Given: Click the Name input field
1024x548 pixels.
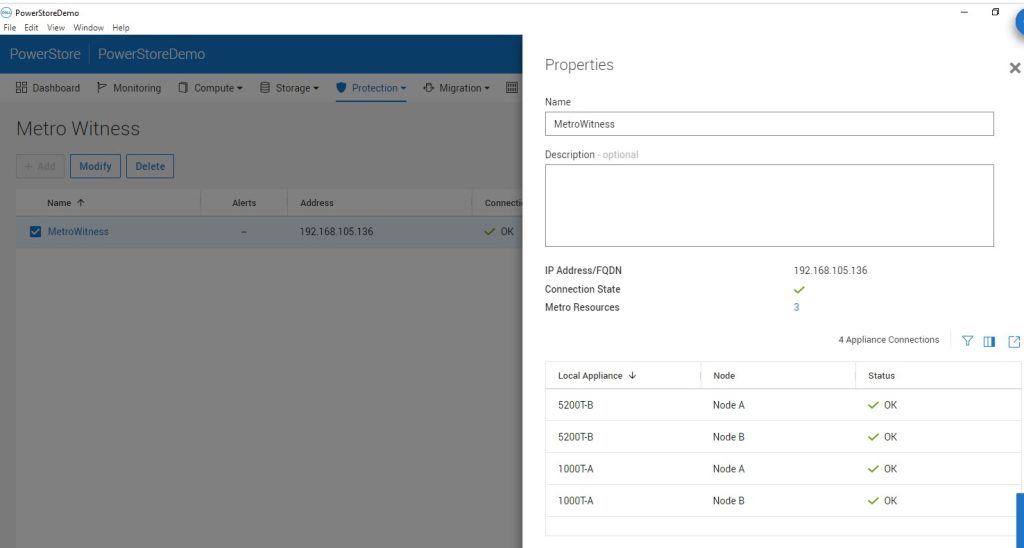Looking at the screenshot, I should click(768, 124).
